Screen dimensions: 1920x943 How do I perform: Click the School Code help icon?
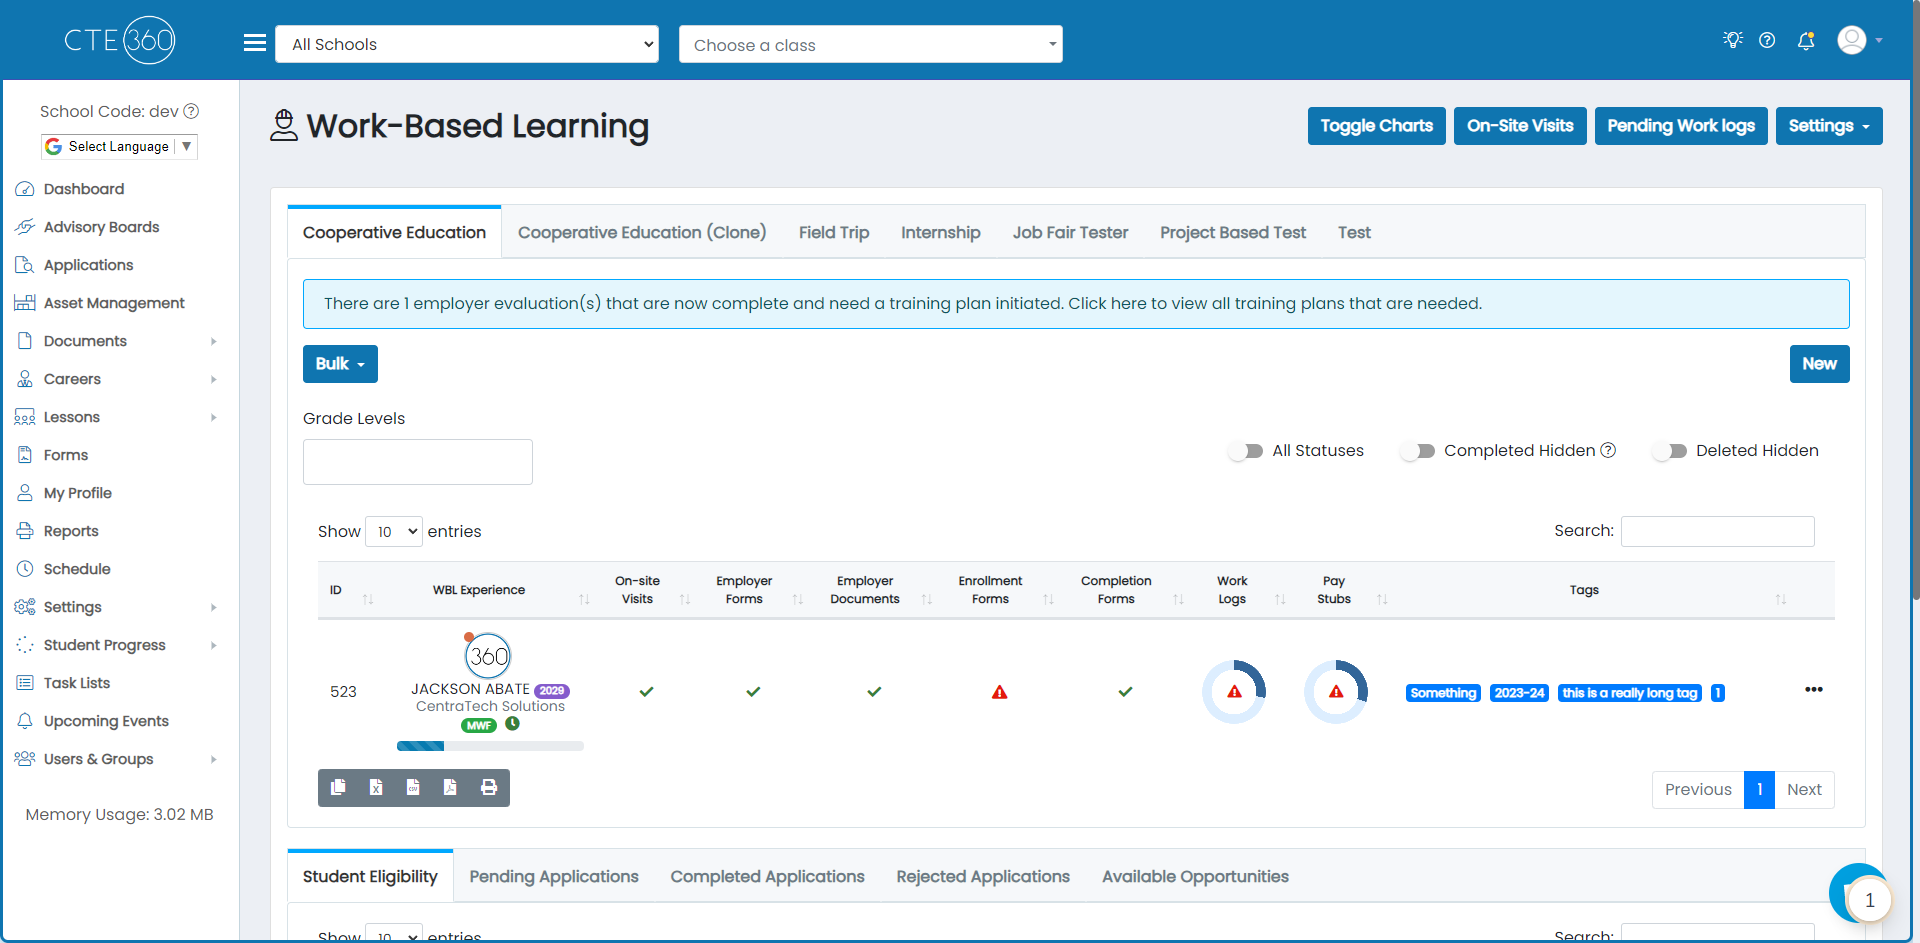(191, 111)
